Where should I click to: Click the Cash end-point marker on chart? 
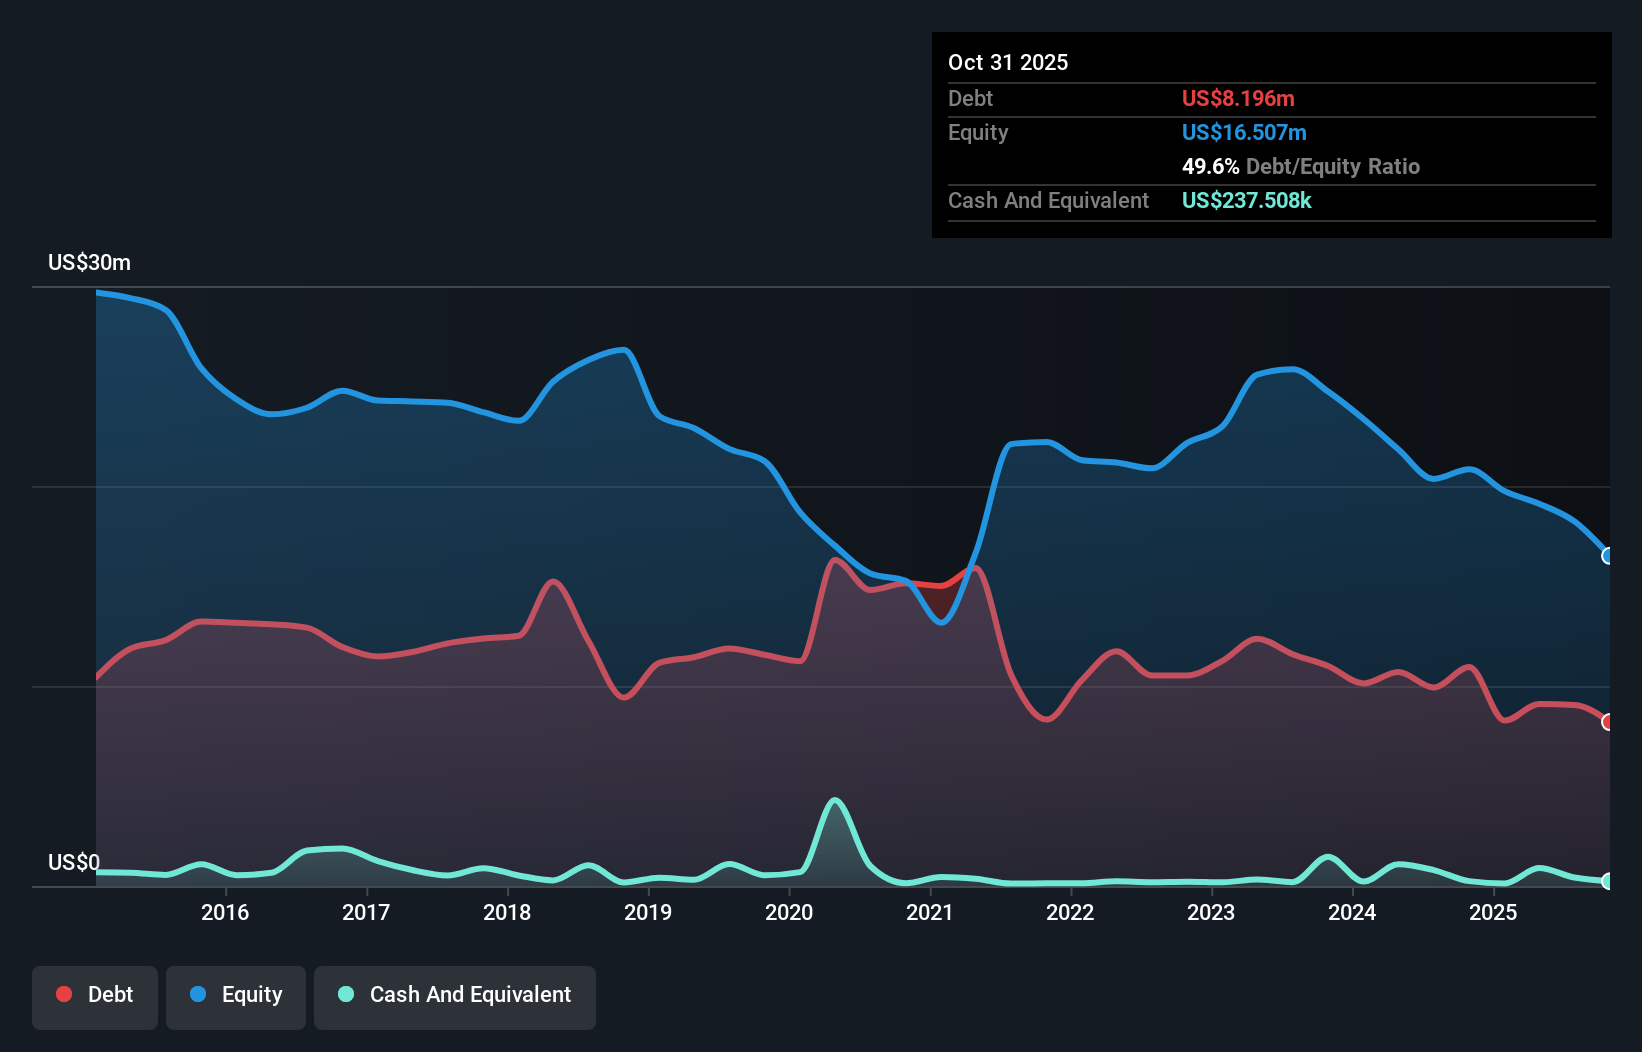[x=1607, y=881]
